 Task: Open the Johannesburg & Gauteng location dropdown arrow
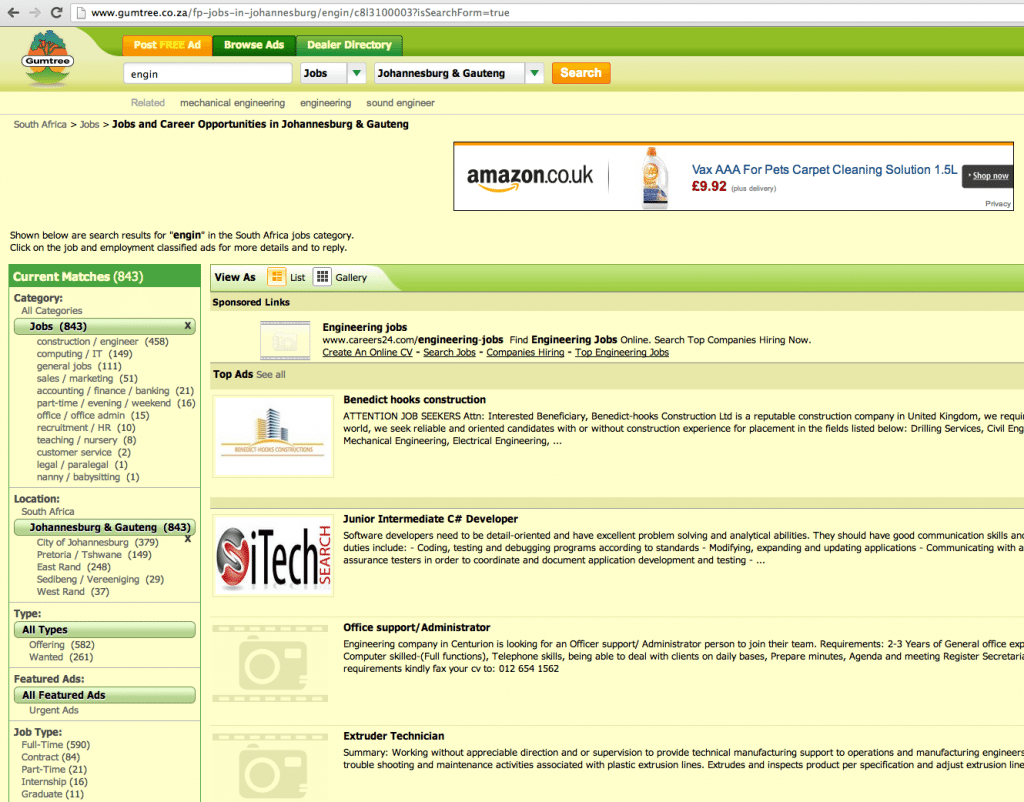534,73
